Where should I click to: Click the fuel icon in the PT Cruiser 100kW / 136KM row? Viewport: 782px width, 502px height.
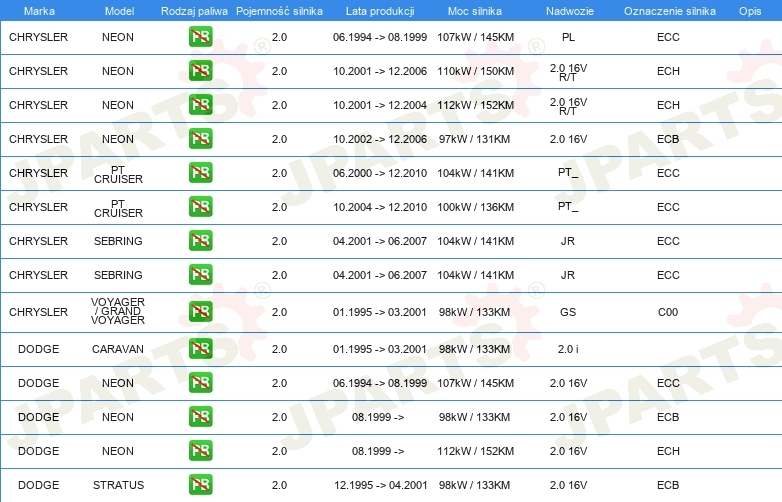(200, 206)
